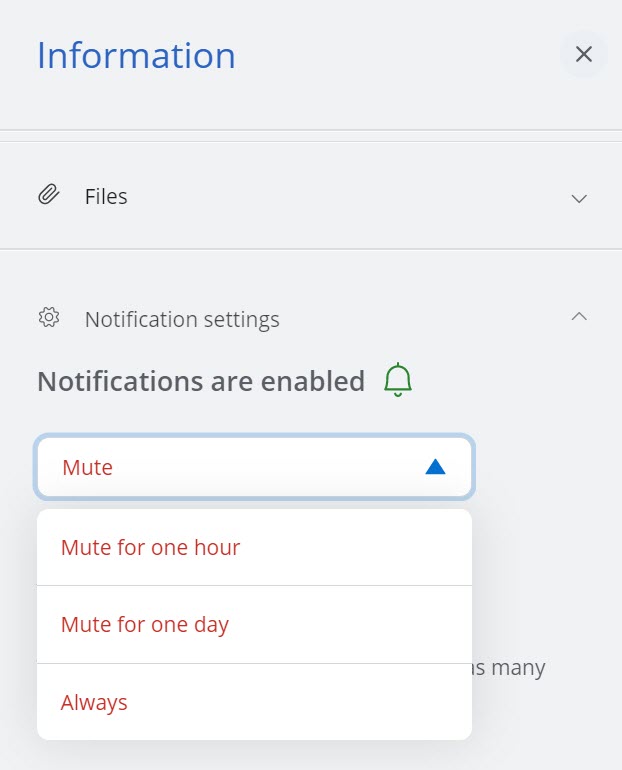Viewport: 622px width, 770px height.
Task: Click the separator between one day and Always
Action: tap(254, 663)
